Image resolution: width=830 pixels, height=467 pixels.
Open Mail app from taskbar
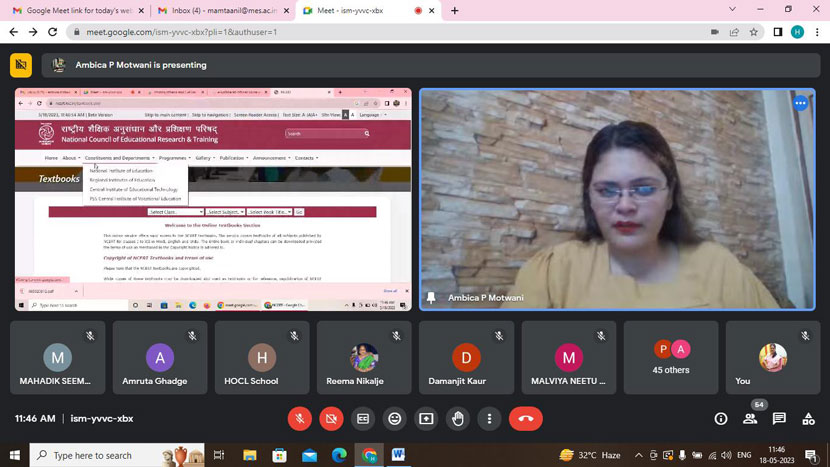(x=309, y=455)
